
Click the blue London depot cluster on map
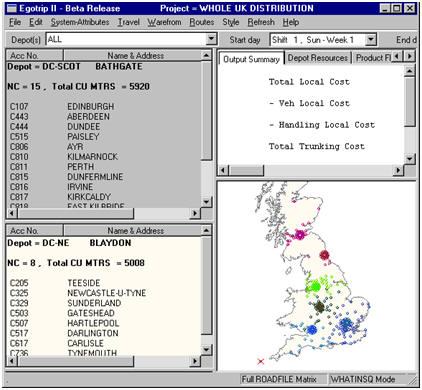(345, 324)
